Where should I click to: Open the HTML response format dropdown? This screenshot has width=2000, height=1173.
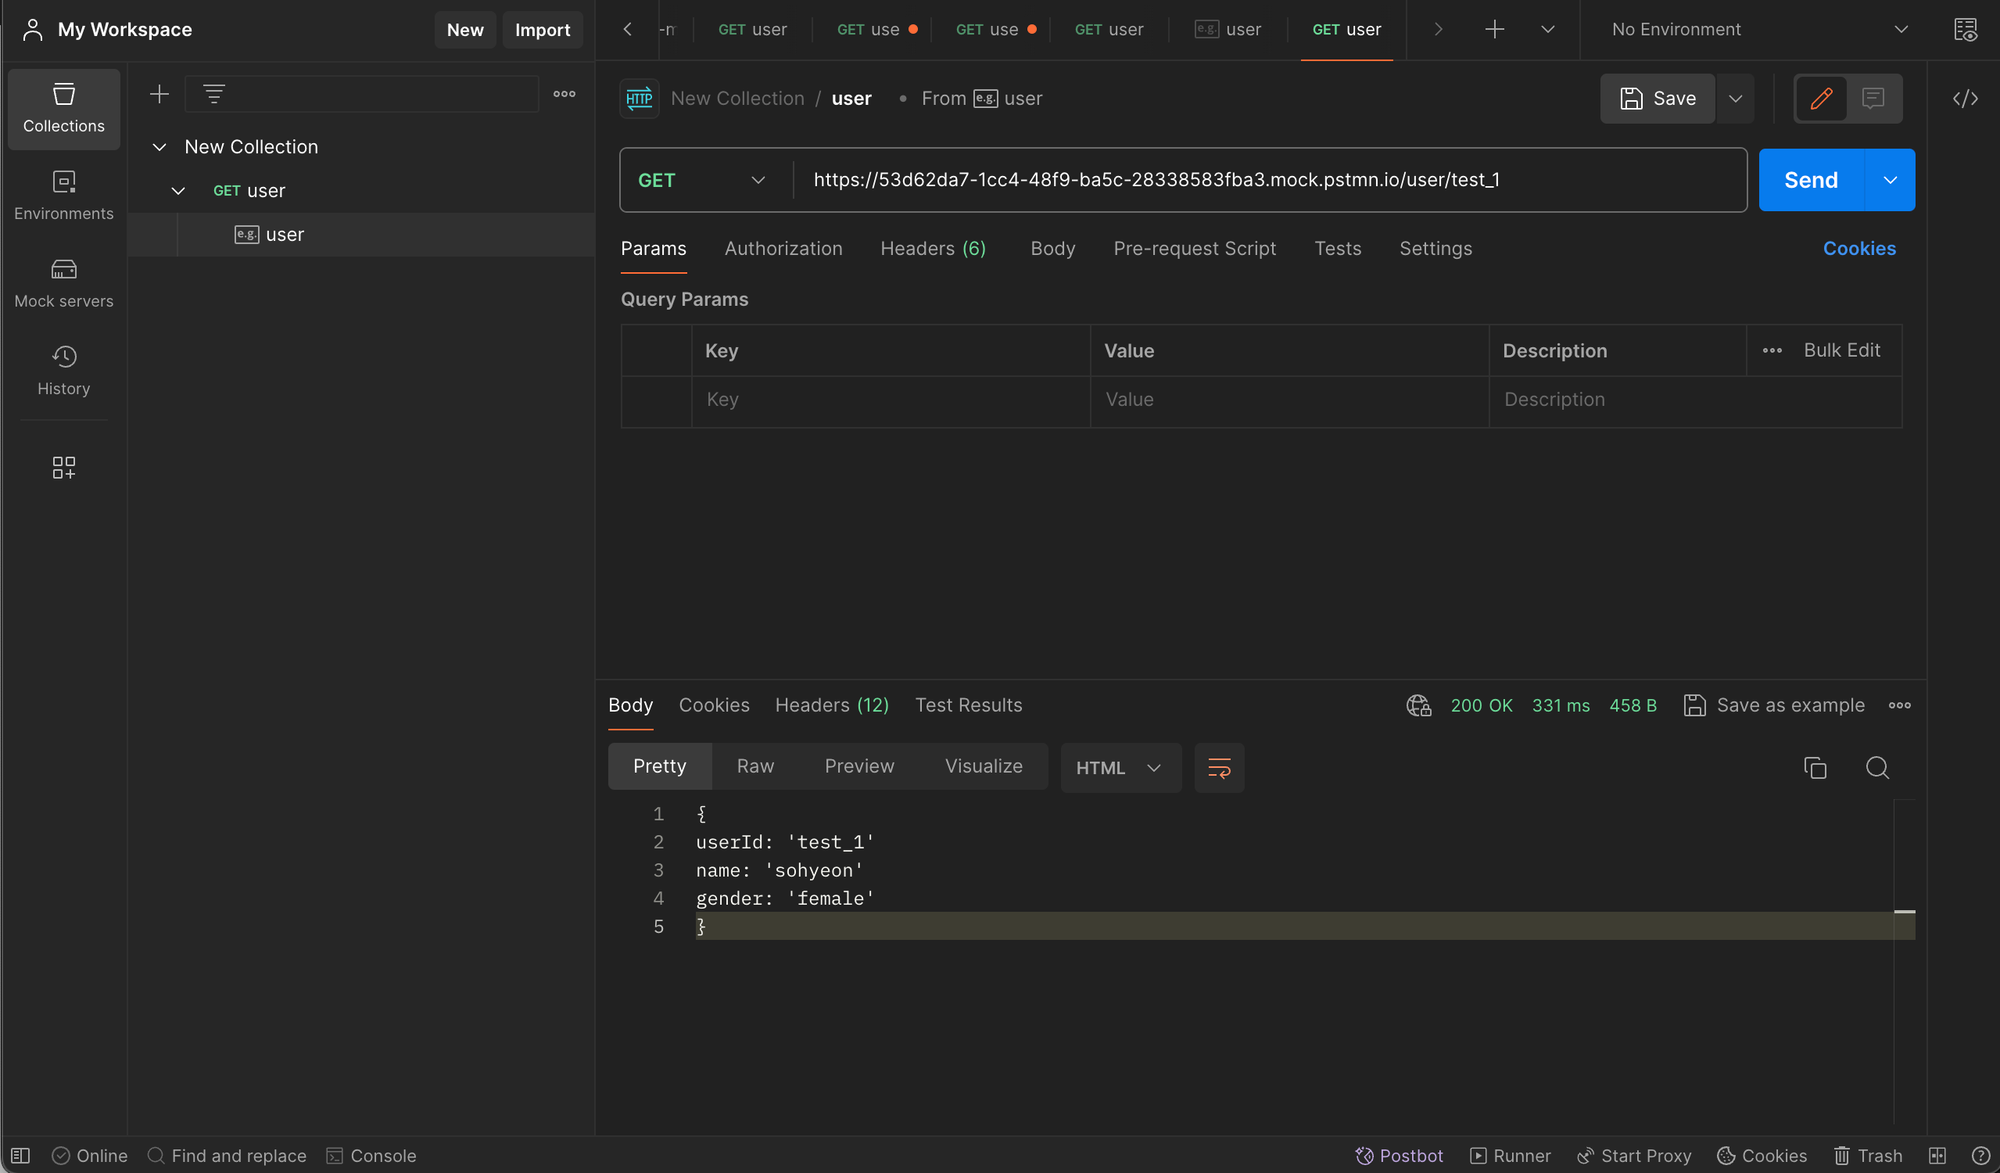[1119, 767]
